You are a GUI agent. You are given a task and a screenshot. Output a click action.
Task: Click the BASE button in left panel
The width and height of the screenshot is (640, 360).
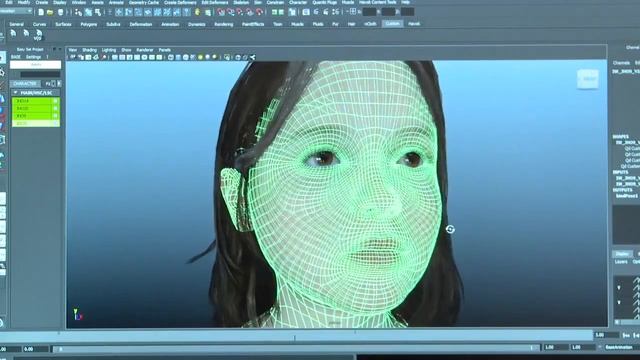tap(16, 57)
